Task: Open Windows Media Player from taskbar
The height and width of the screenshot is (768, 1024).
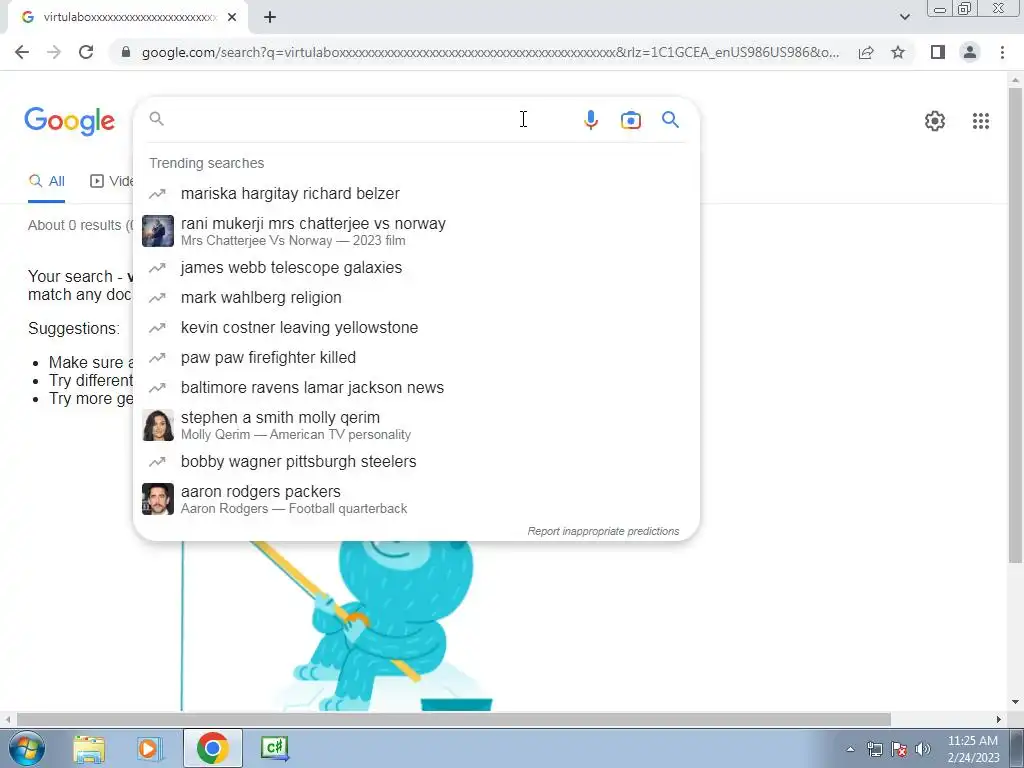Action: coord(150,748)
